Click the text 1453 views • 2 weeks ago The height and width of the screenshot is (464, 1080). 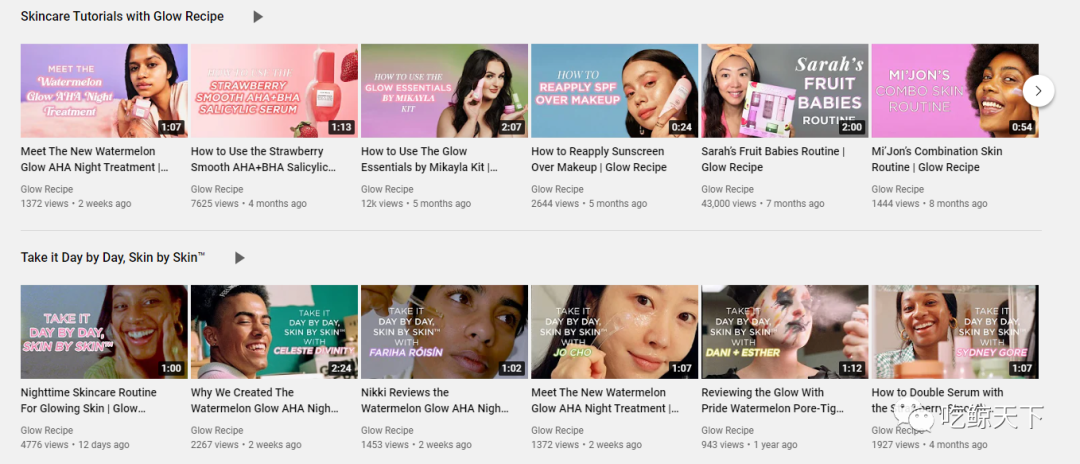tap(416, 445)
